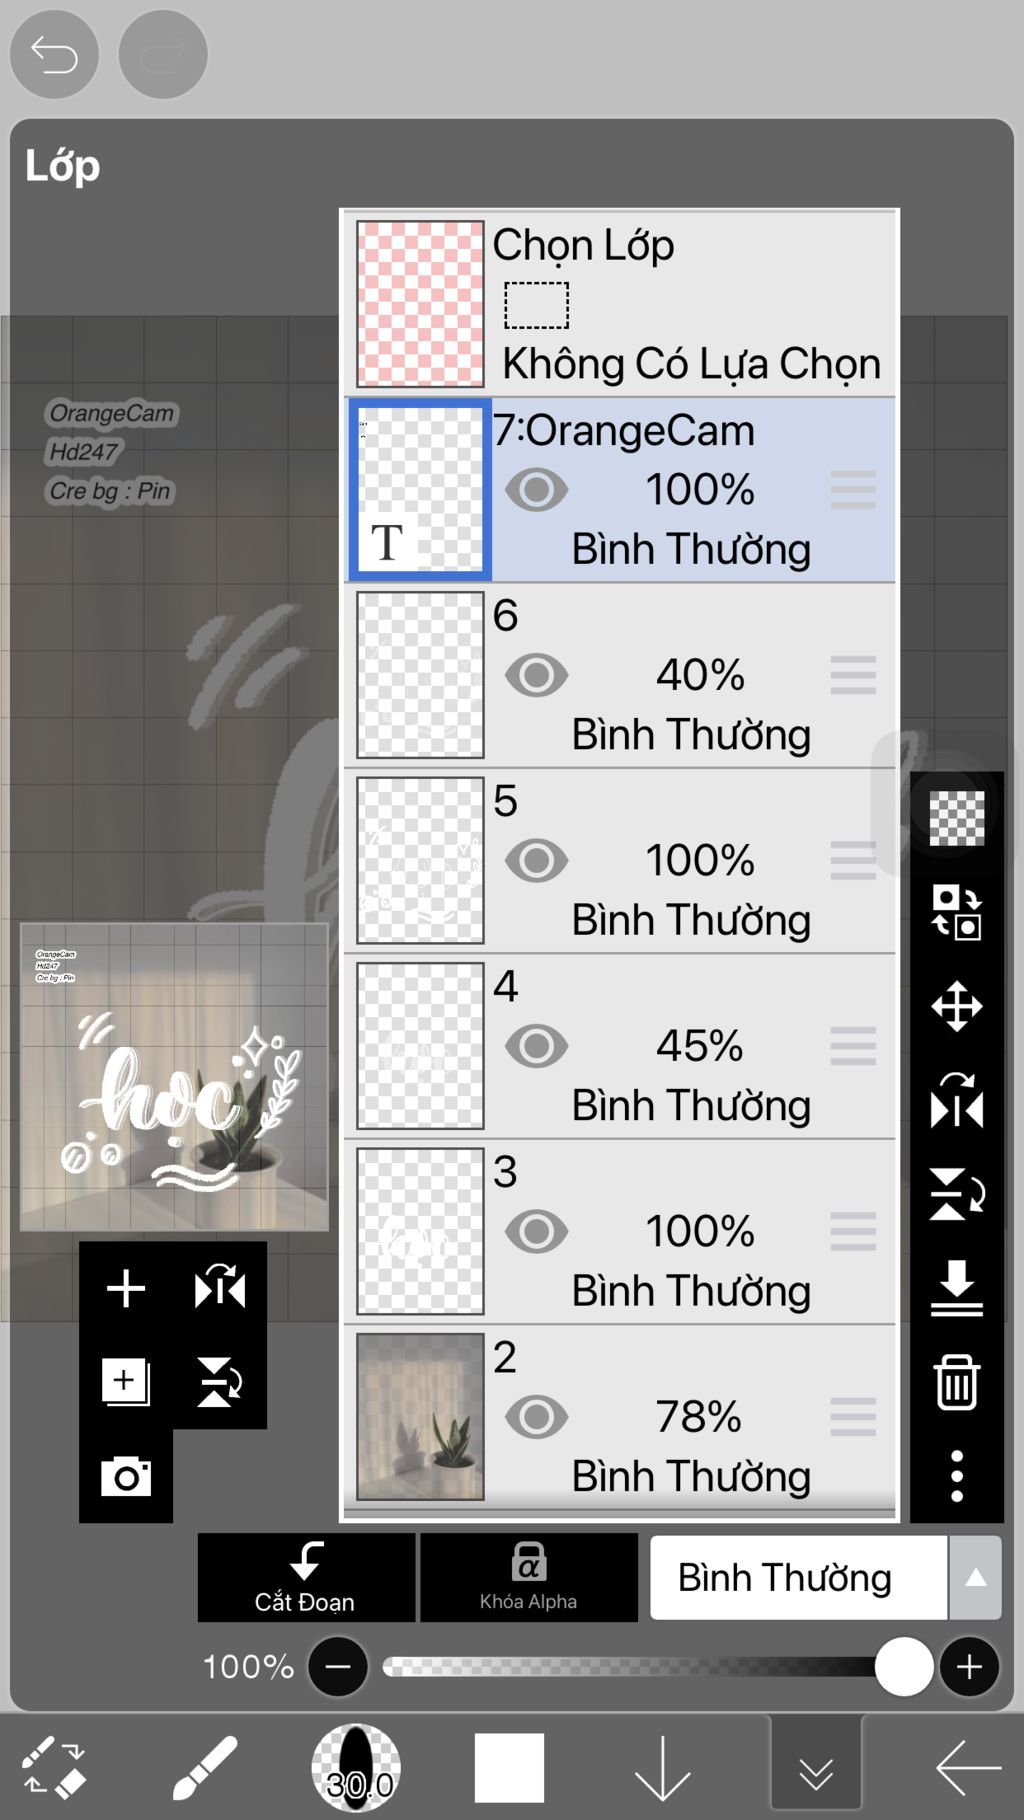Image resolution: width=1024 pixels, height=1820 pixels.
Task: Open the three-dot more options menu
Action: (956, 1476)
